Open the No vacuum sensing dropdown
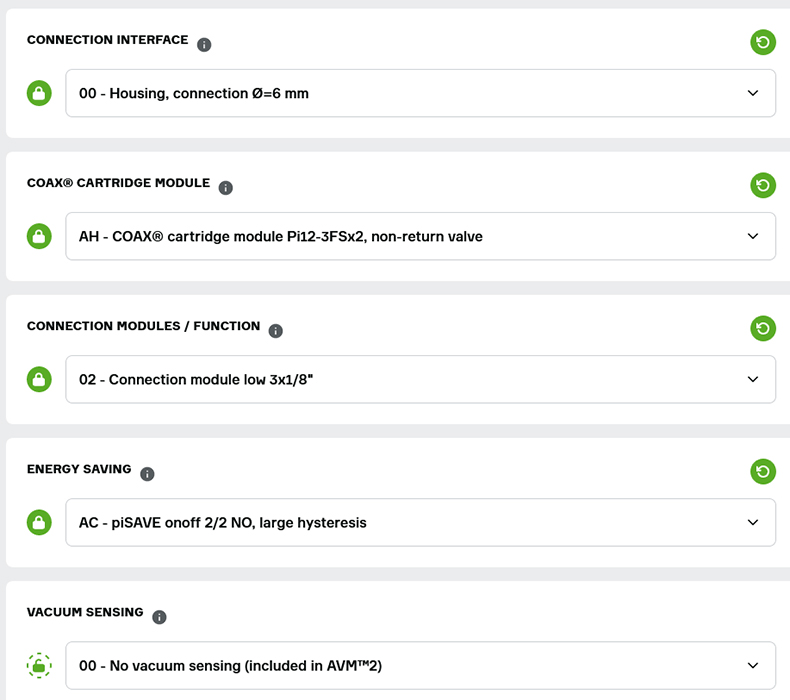 pos(420,666)
